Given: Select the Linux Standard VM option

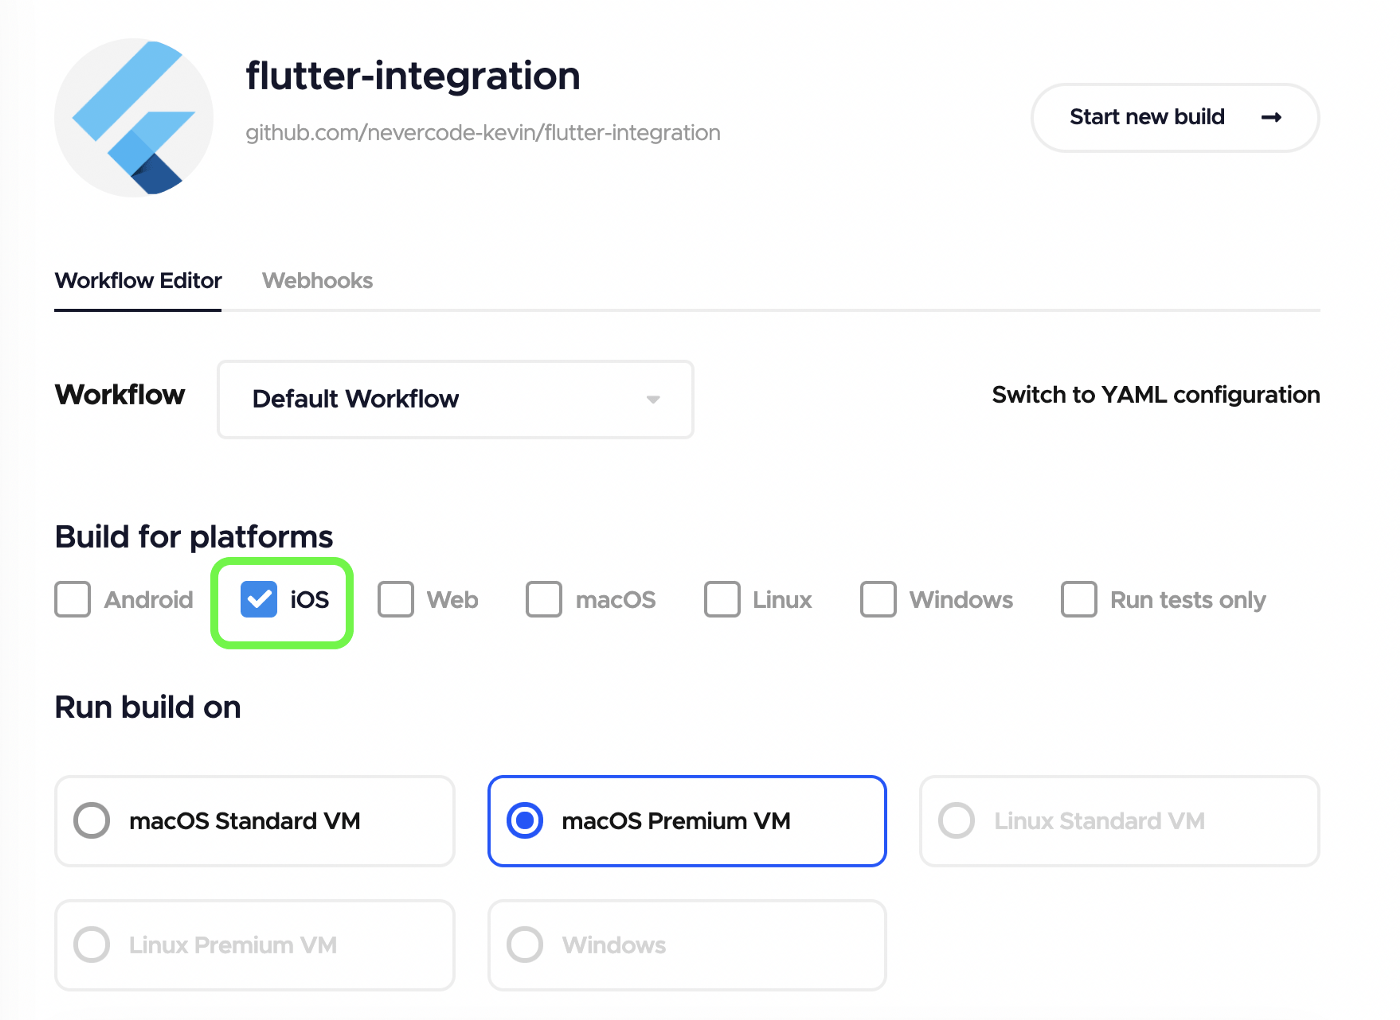Looking at the screenshot, I should click(1120, 821).
